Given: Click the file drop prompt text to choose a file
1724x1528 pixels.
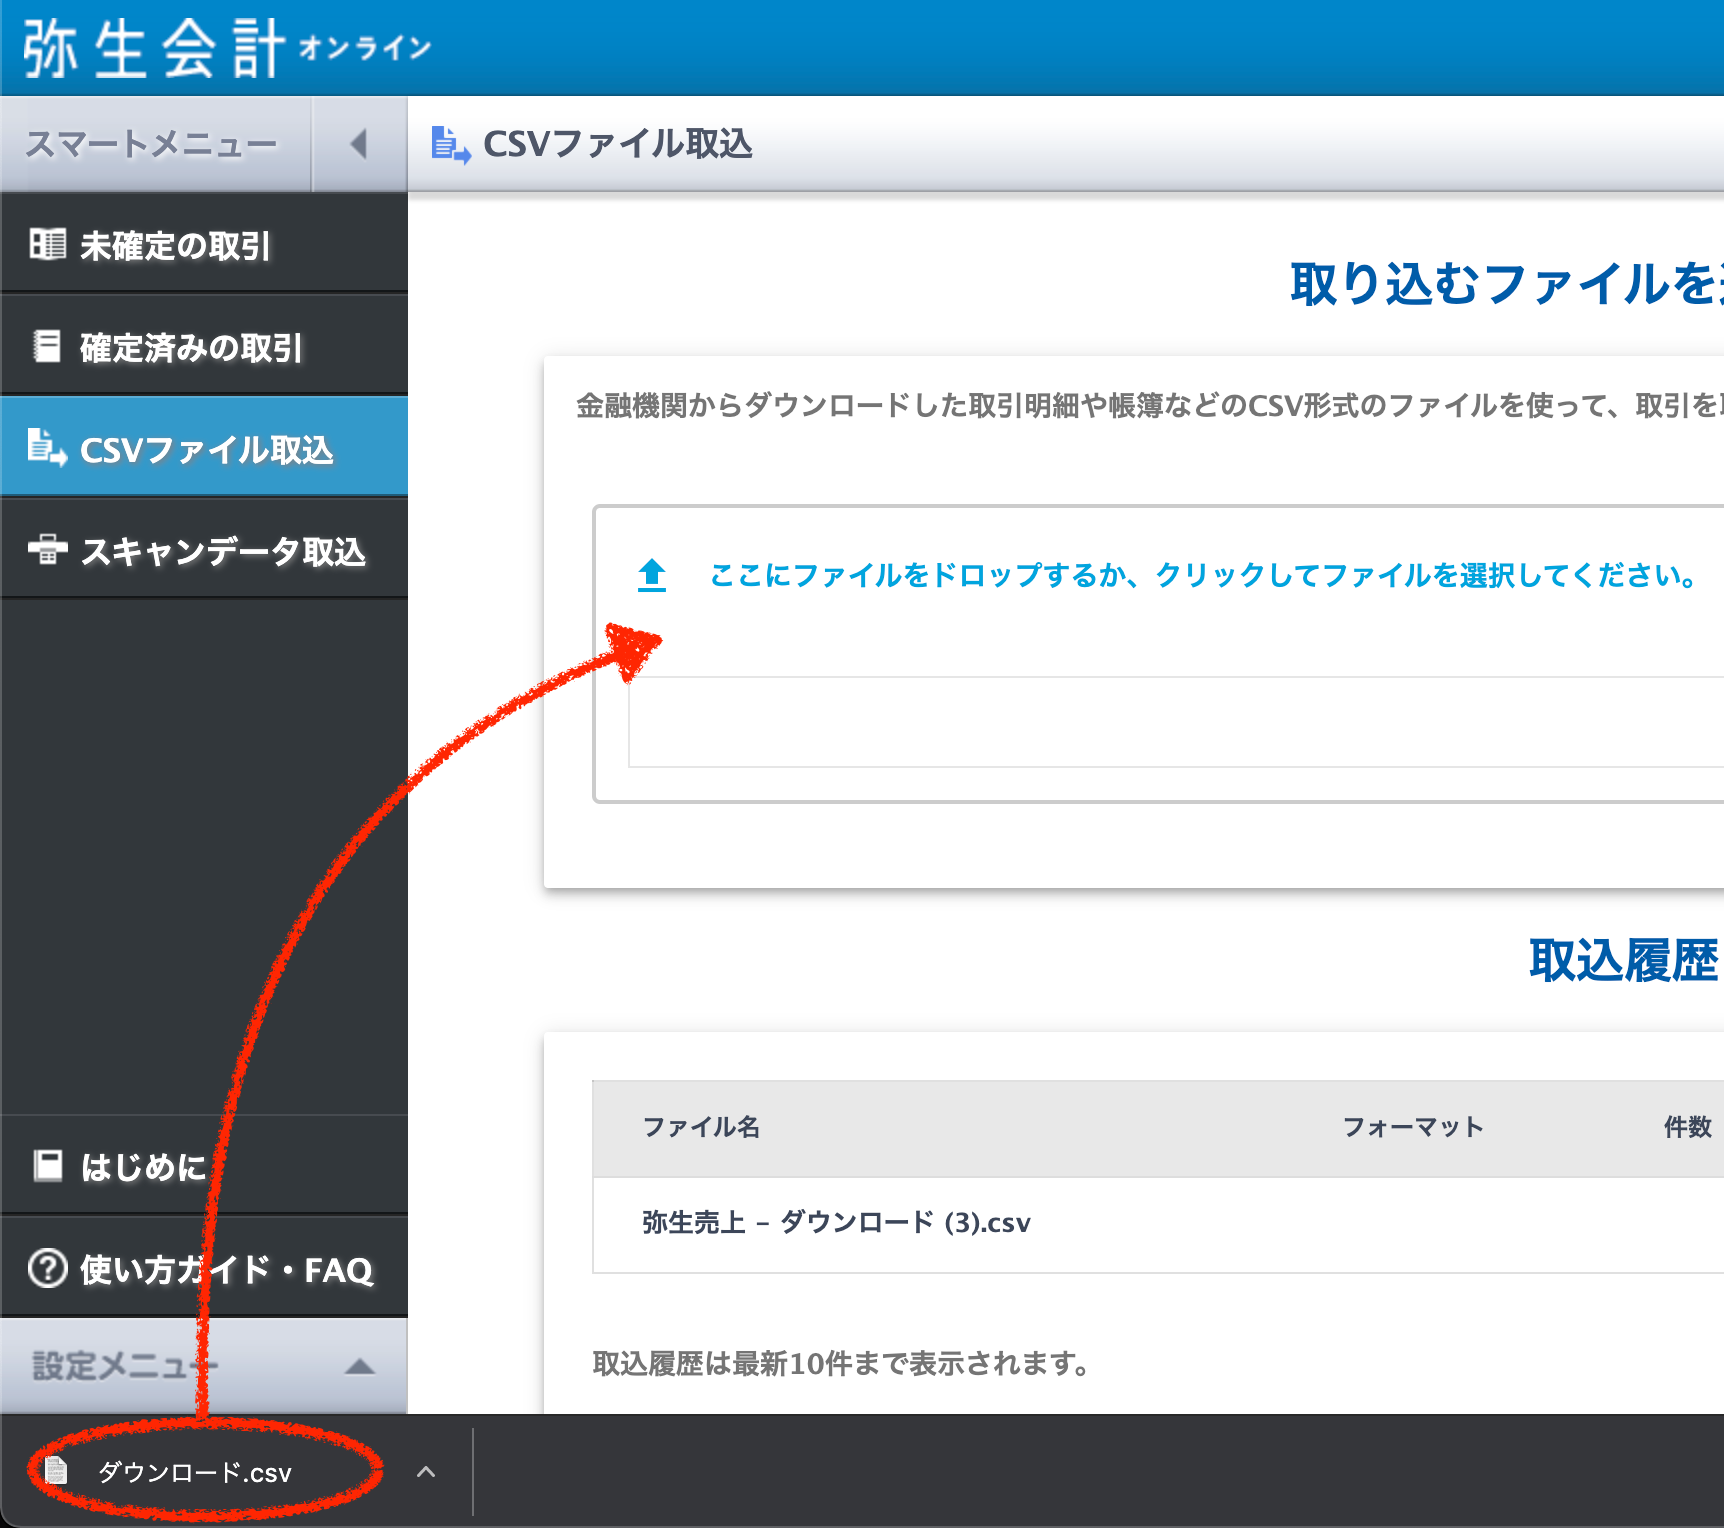Looking at the screenshot, I should pos(1202,575).
